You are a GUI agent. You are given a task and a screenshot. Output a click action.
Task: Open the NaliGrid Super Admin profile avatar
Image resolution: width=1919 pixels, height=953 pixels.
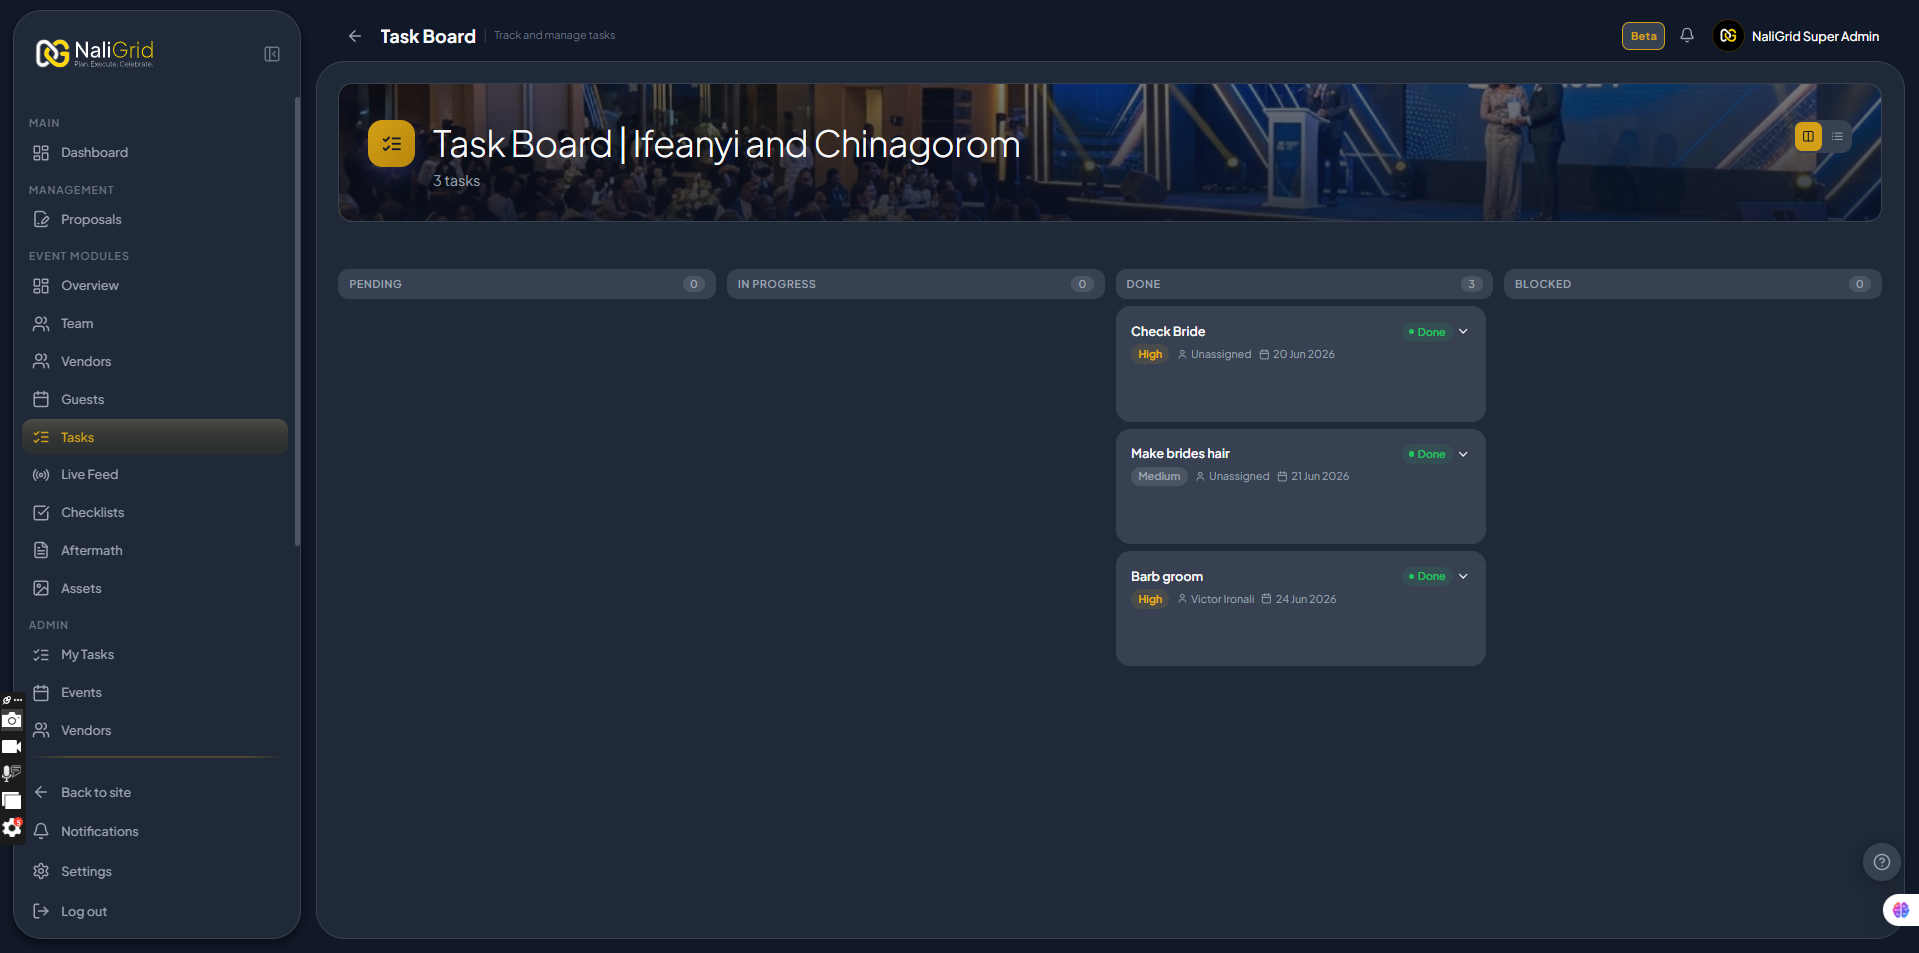[1728, 36]
